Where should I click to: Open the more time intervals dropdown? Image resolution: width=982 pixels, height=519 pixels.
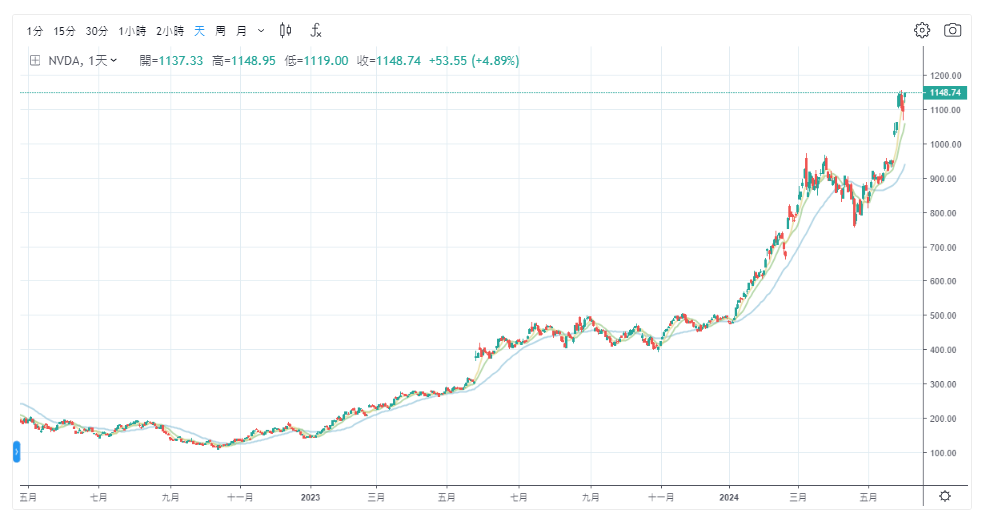tap(261, 30)
